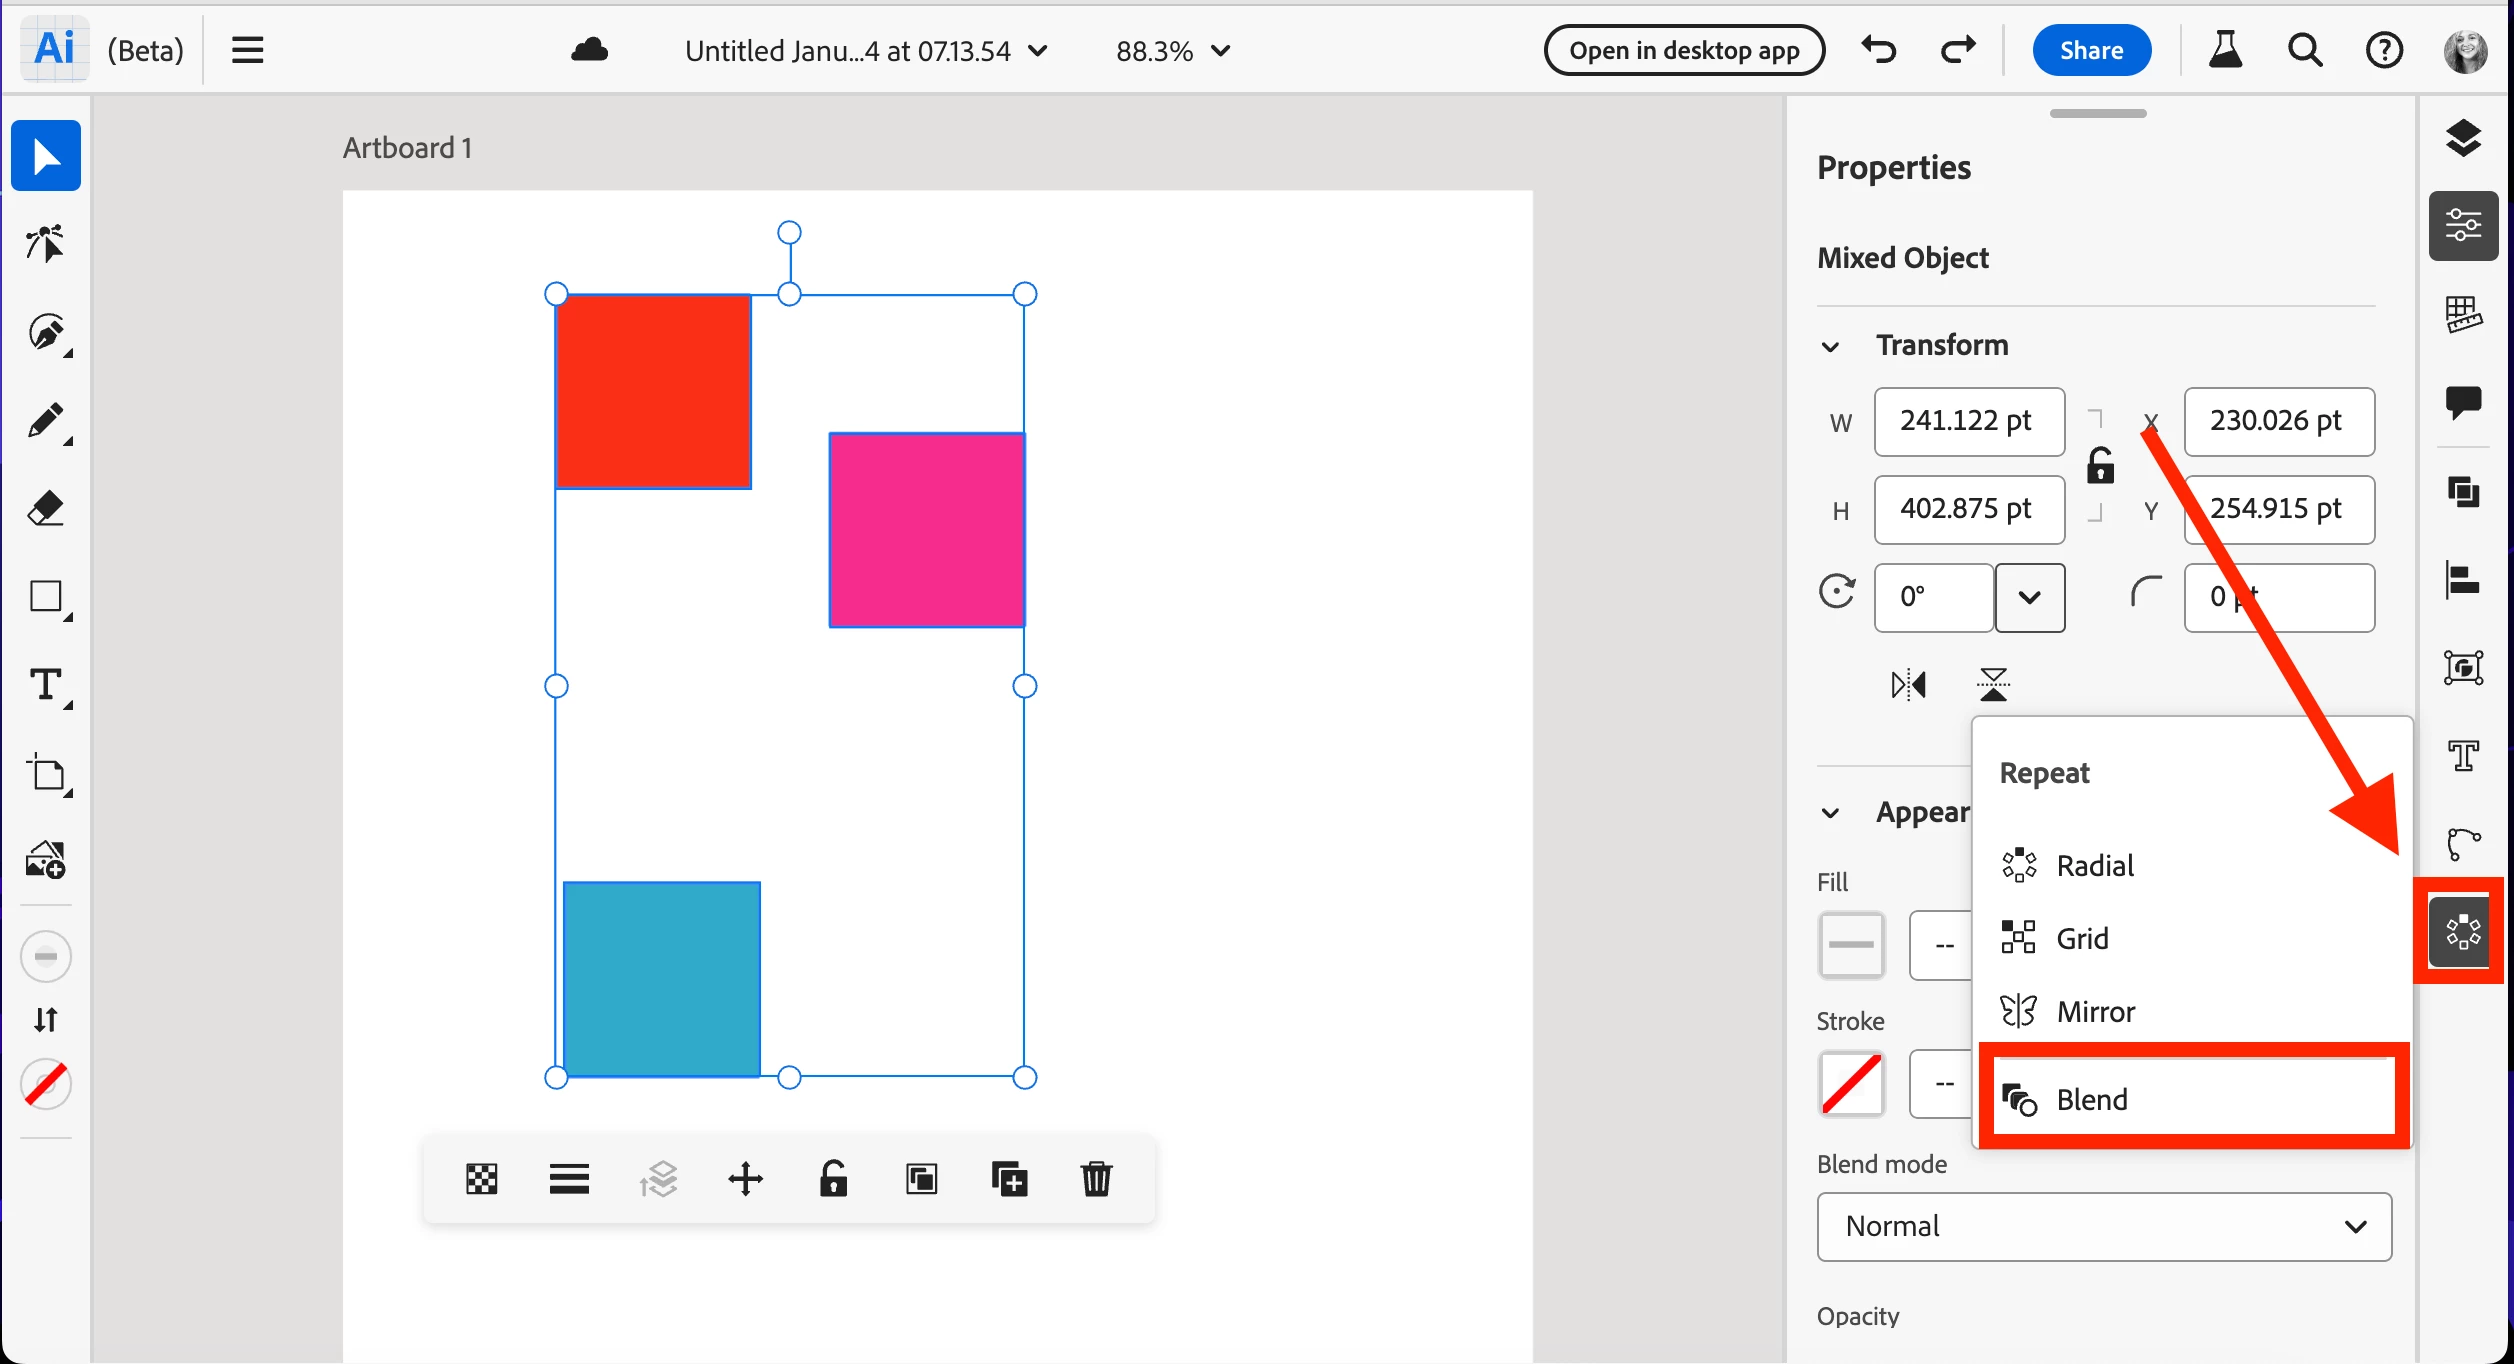
Task: Click the delete trash icon
Action: pyautogui.click(x=1096, y=1179)
